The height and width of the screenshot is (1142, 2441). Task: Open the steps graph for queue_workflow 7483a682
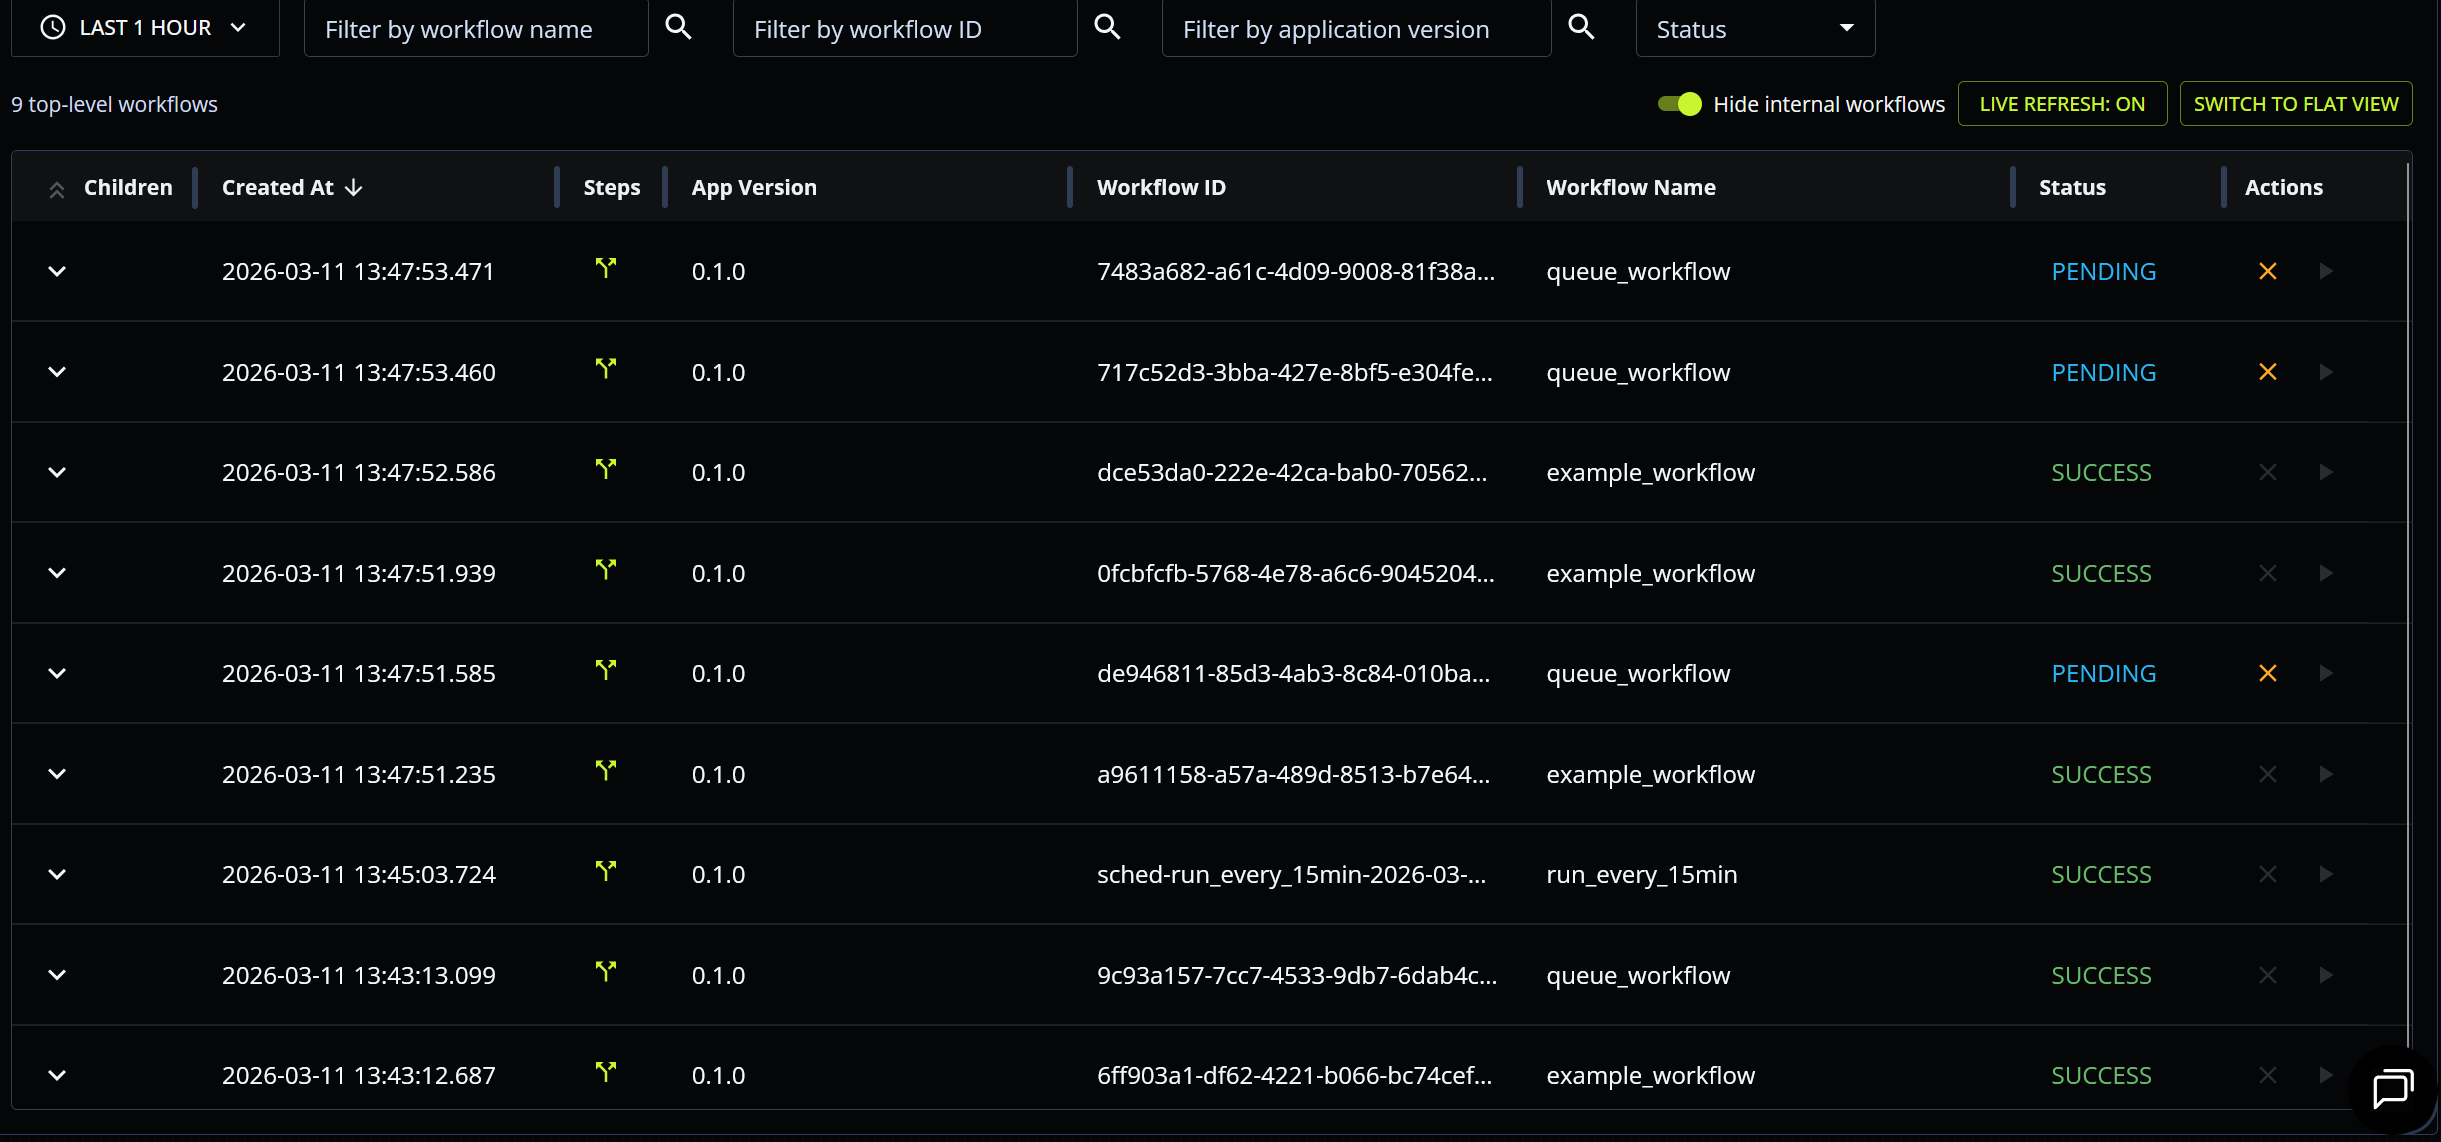606,268
